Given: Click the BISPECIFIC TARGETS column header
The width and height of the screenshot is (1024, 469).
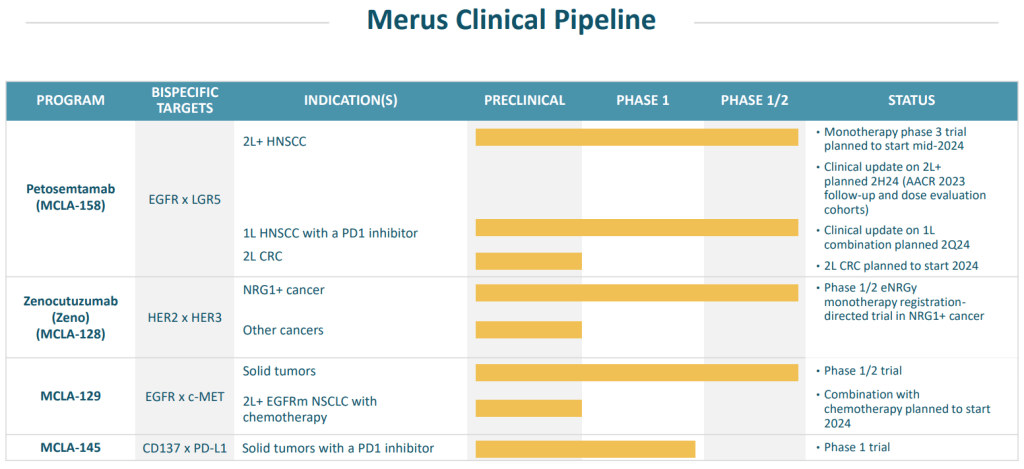Looking at the screenshot, I should click(185, 100).
